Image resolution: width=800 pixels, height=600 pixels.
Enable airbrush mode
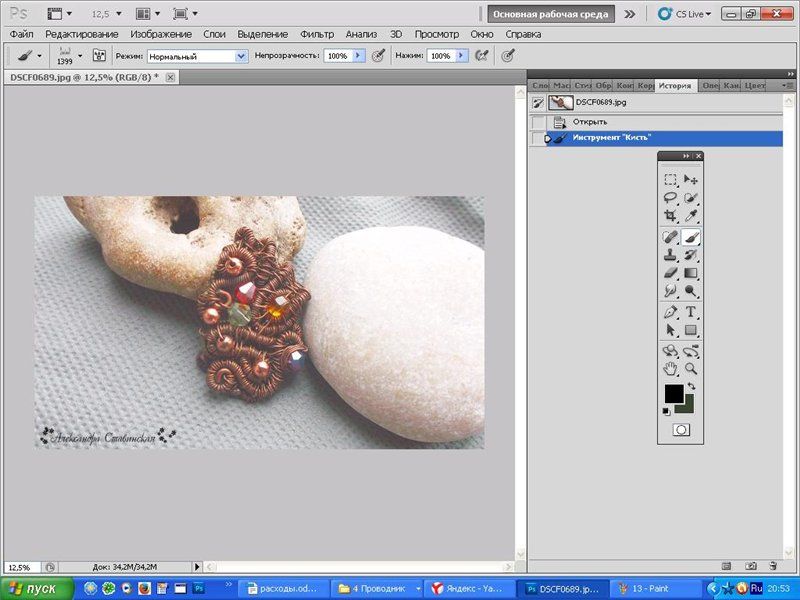[x=481, y=56]
